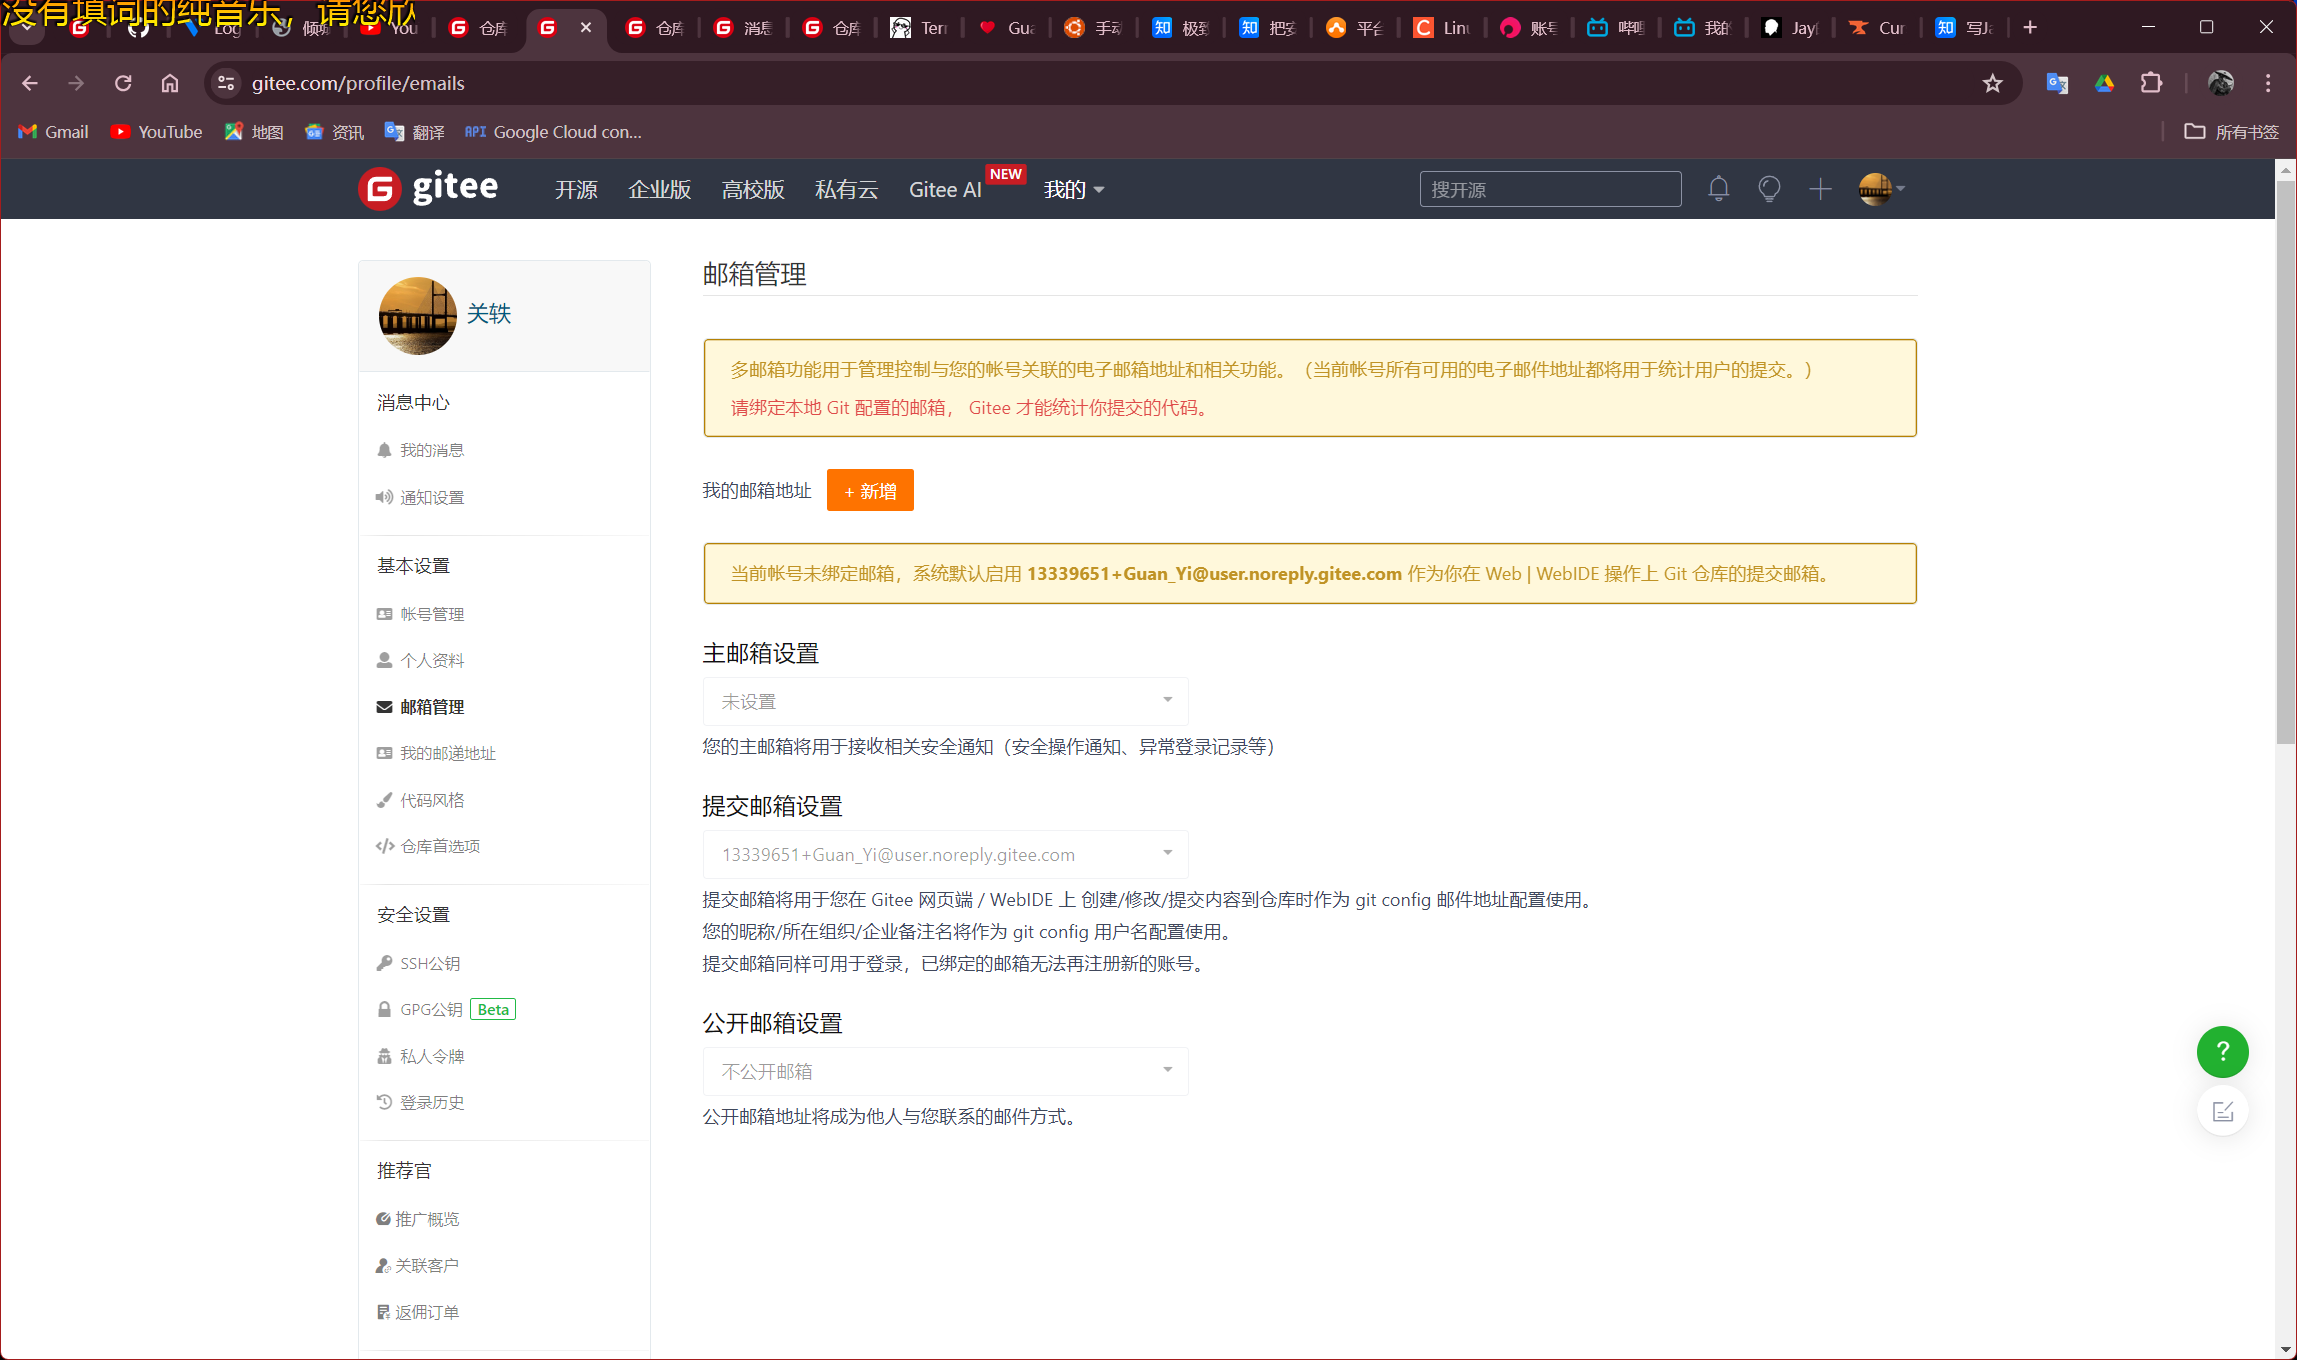
Task: Bookmark this page with the star icon
Action: click(x=1992, y=83)
